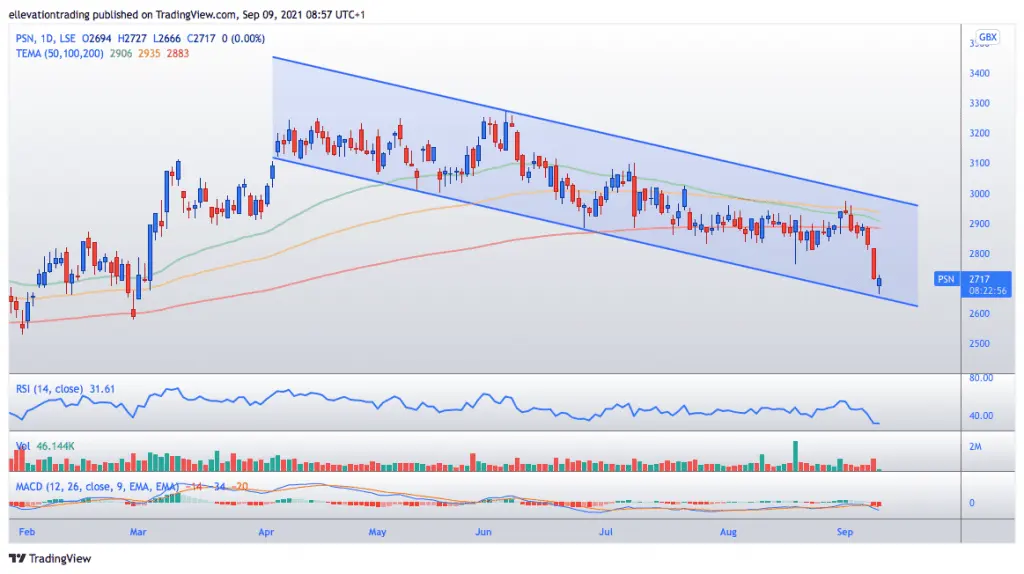Screen dimensions: 1024x574
Task: Click the blue PSN price label
Action: tap(946, 279)
